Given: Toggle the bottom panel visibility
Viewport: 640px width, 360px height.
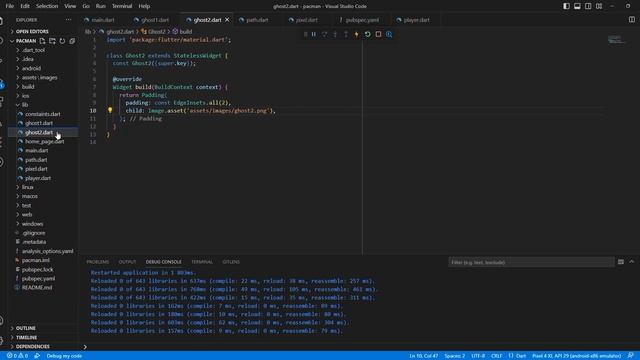Looking at the screenshot, I should [x=577, y=6].
